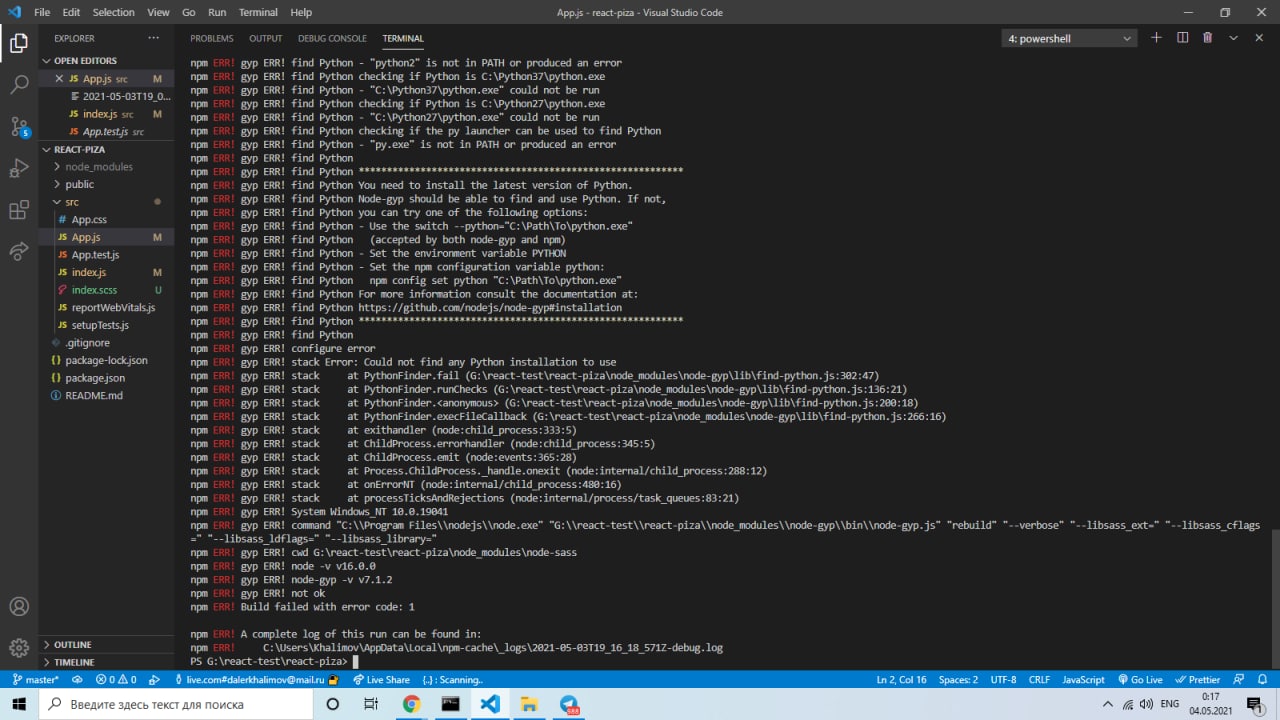Click the Prettier status bar item
Screen dimensions: 1280x720
[x=1197, y=679]
